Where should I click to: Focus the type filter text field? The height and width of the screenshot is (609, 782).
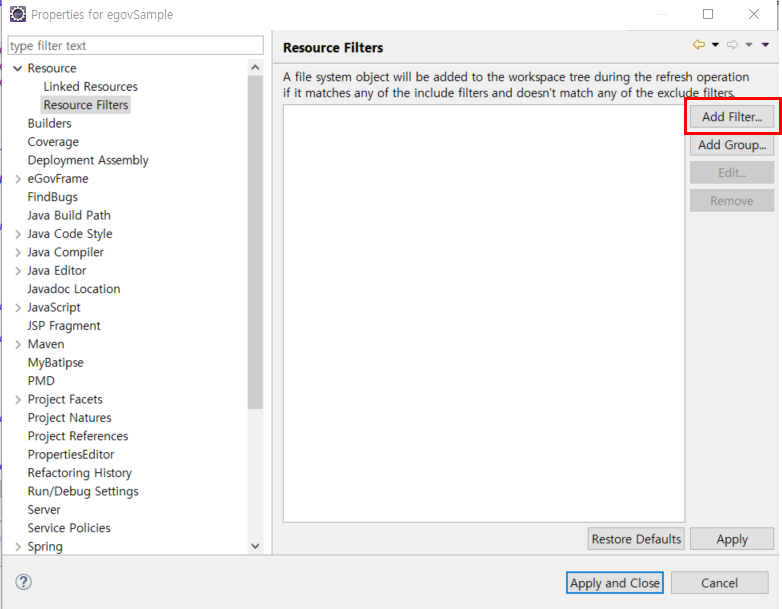point(136,45)
